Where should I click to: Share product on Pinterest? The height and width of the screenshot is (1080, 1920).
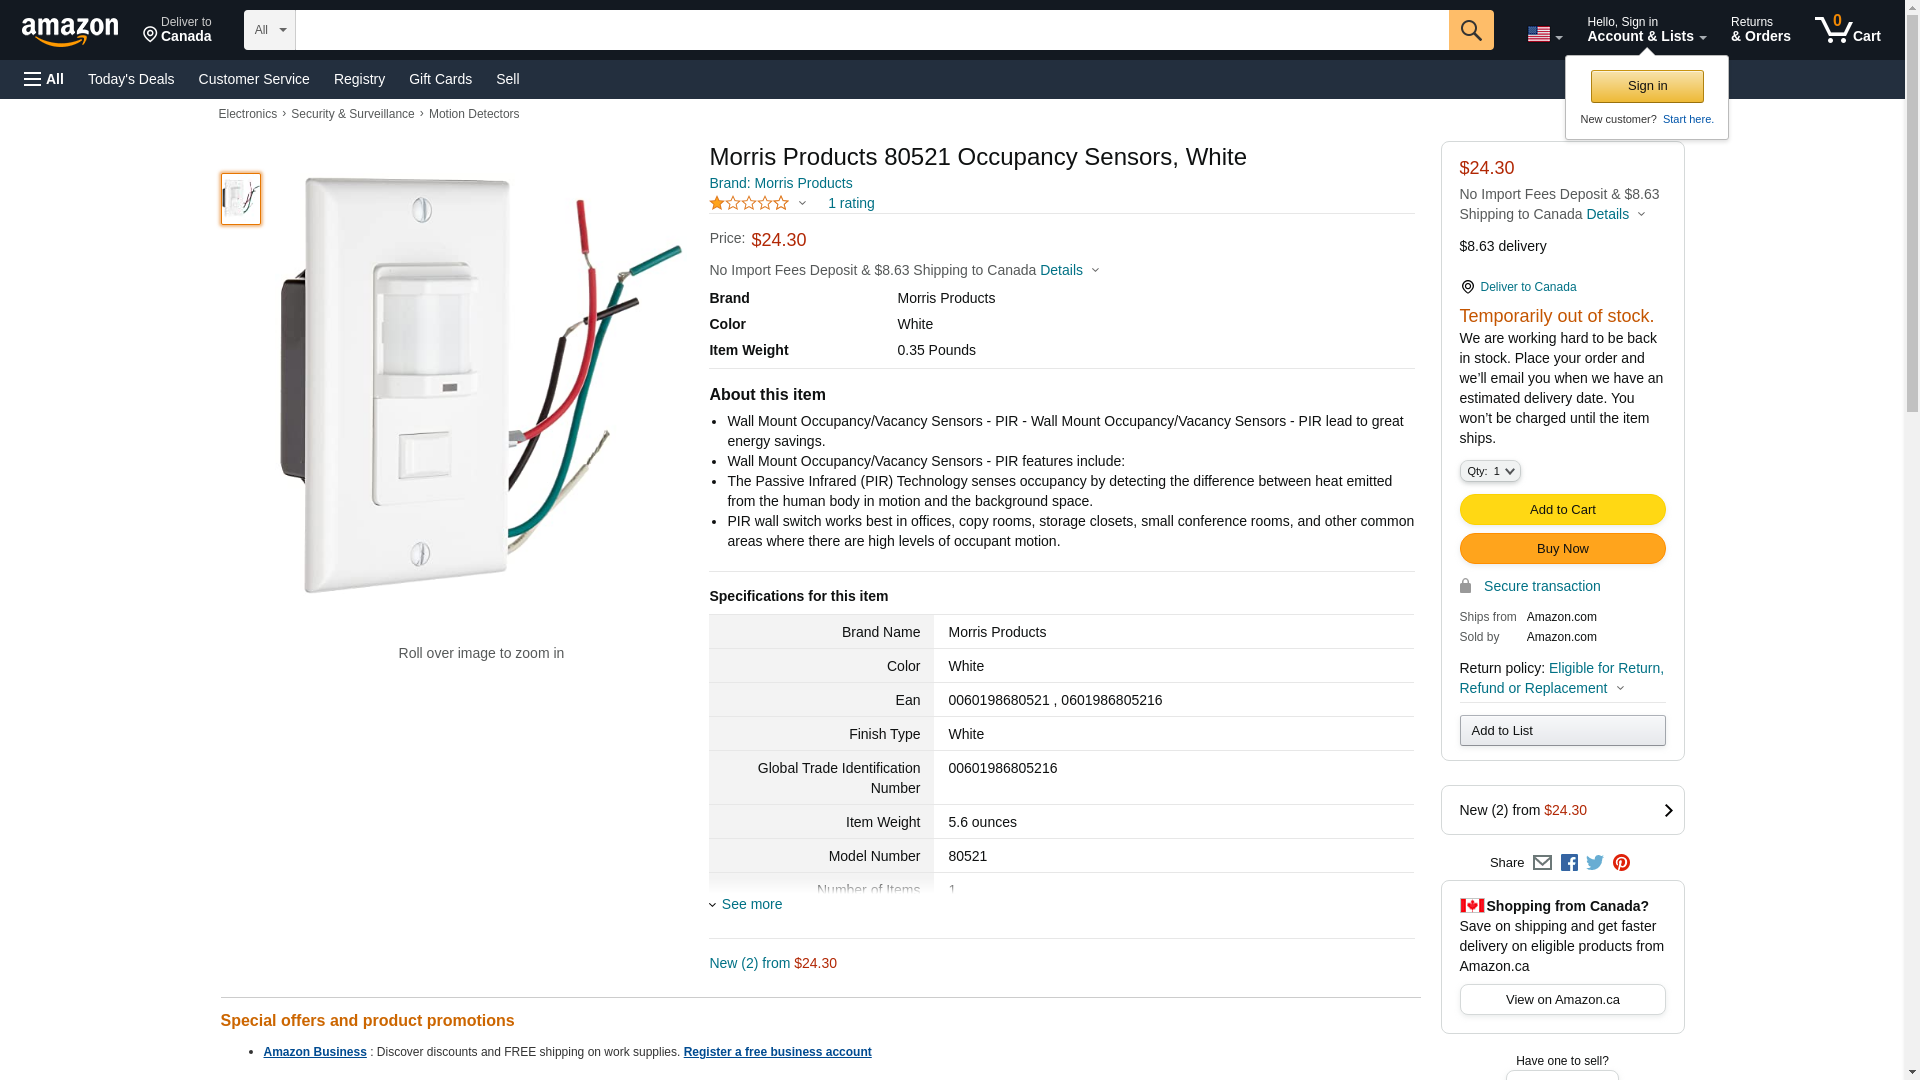1621,863
